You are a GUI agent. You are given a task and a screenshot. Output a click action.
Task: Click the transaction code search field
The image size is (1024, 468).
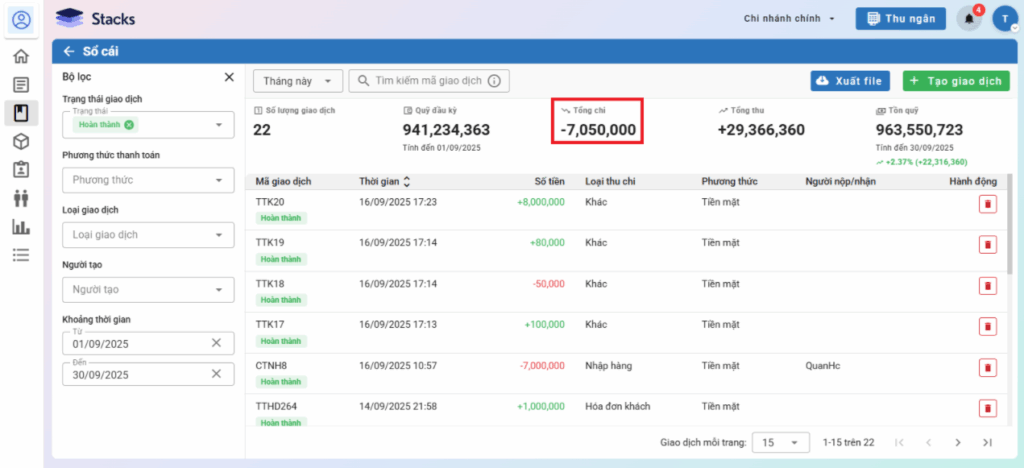(428, 81)
